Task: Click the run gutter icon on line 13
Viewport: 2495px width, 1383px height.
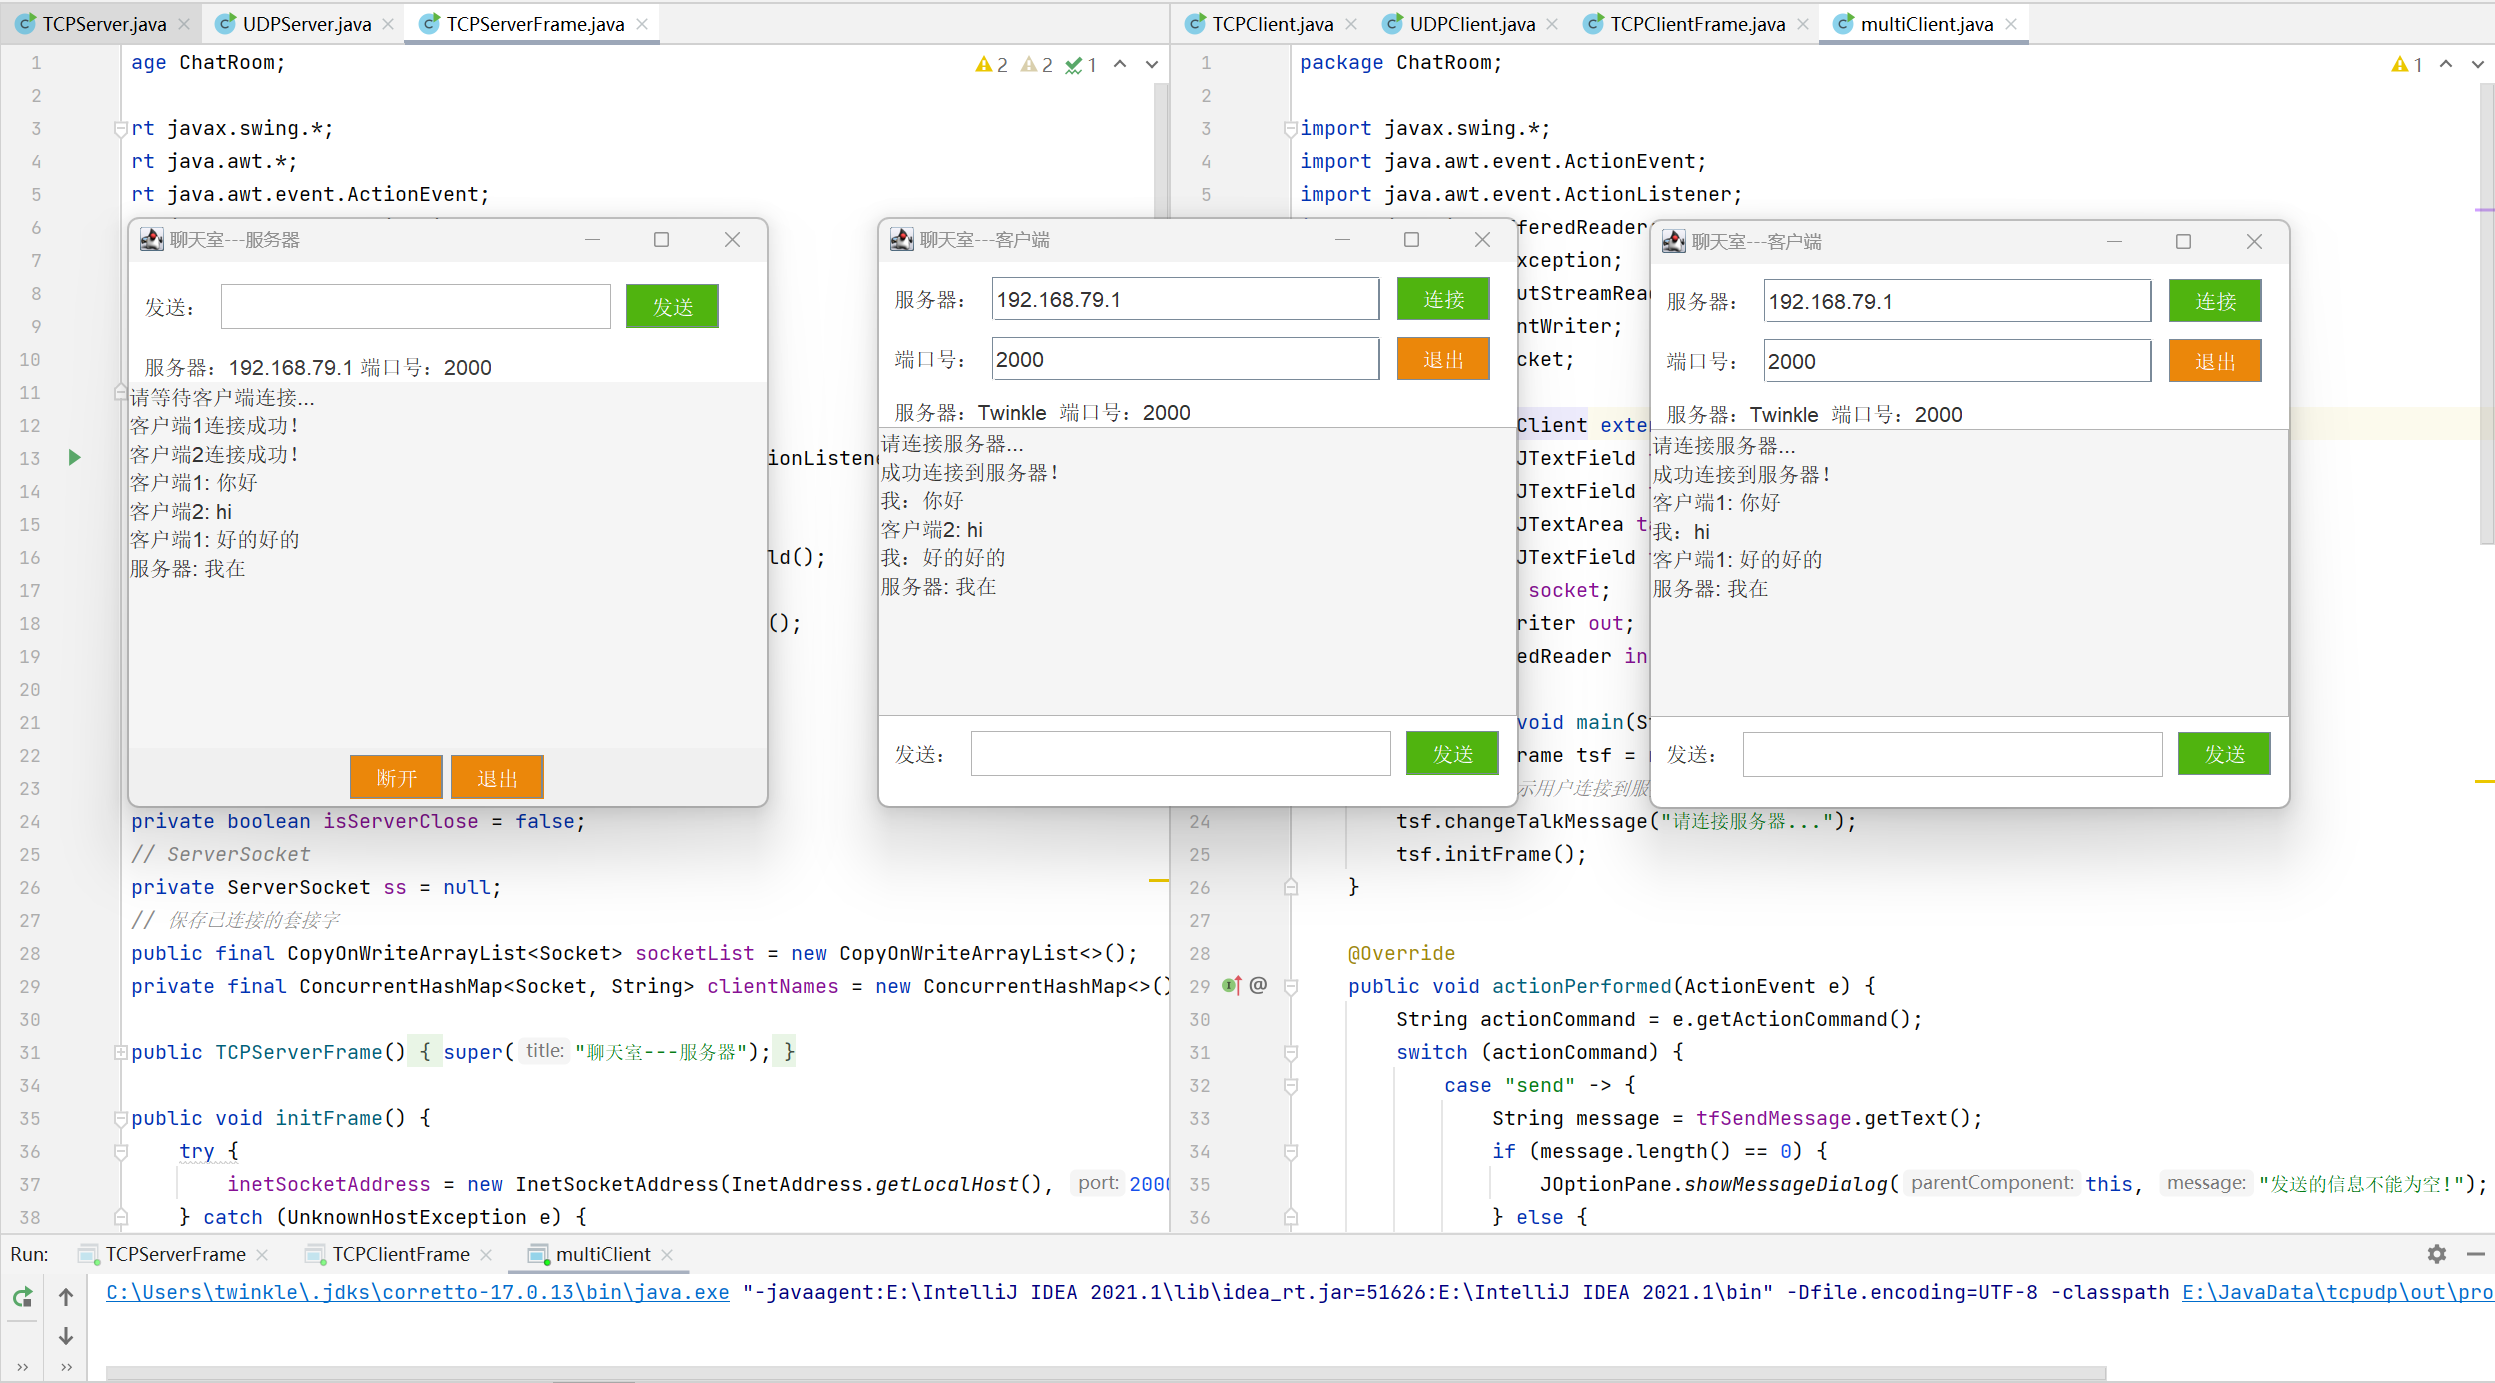Action: click(x=74, y=458)
